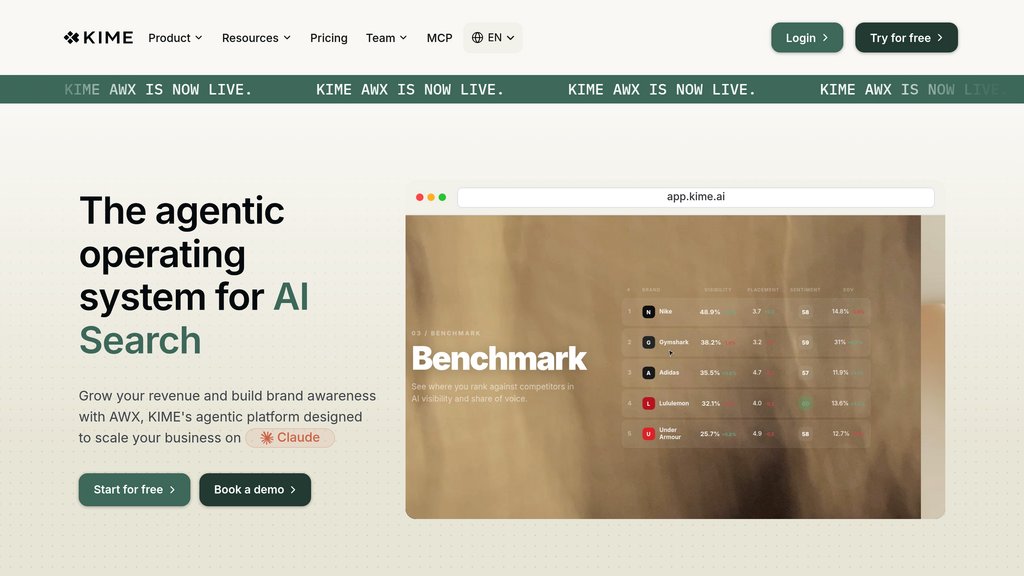
Task: Click the chevron arrow on Try for free
Action: pyautogui.click(x=940, y=38)
